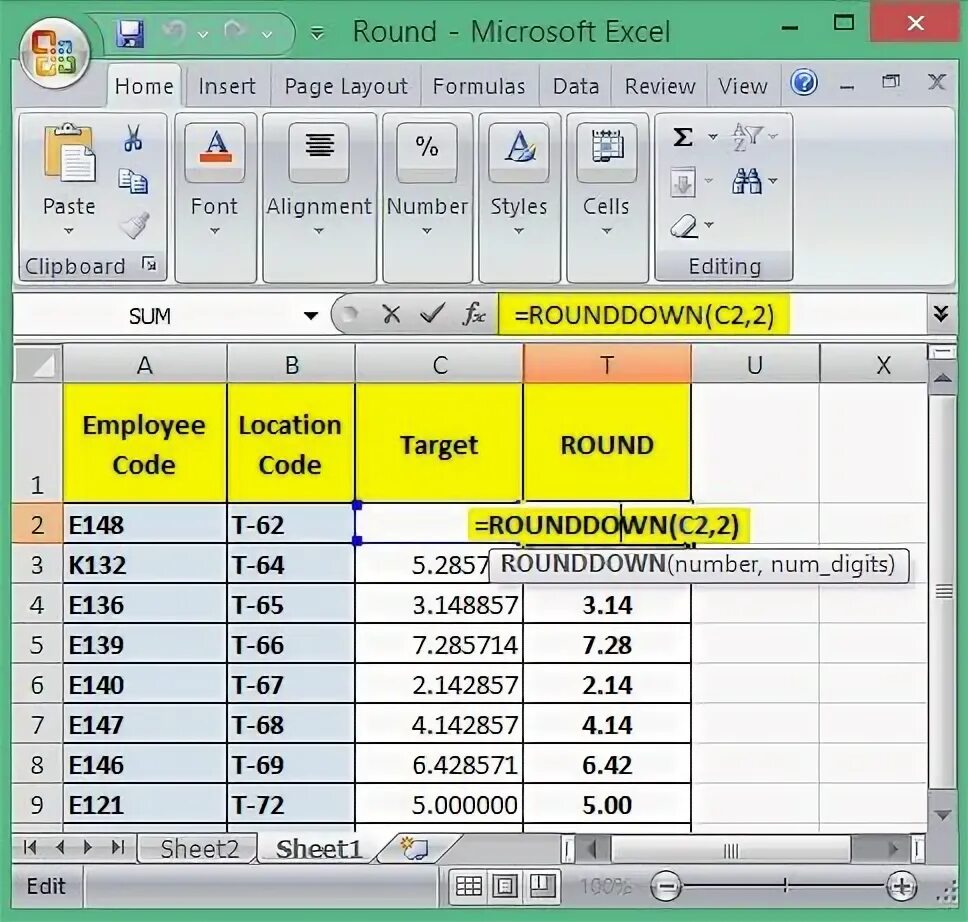The image size is (968, 922).
Task: Switch to Page Layout view
Action: (504, 887)
